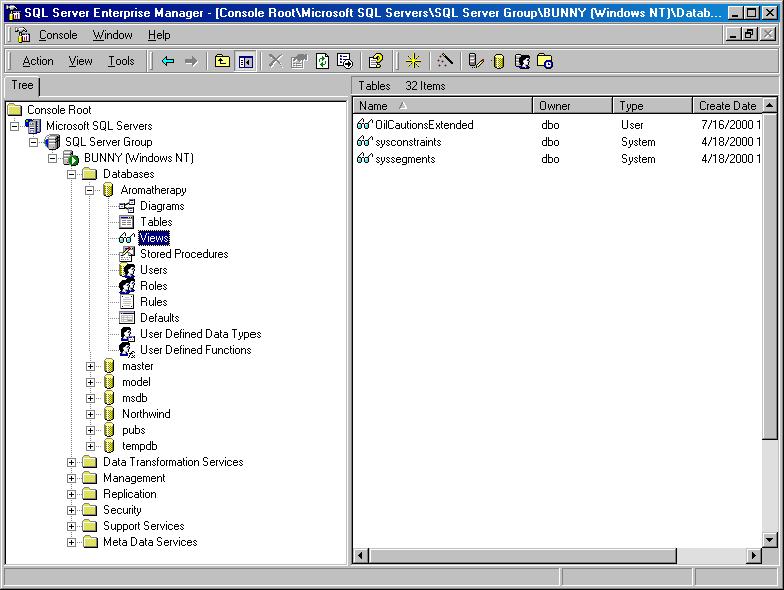The width and height of the screenshot is (784, 590).
Task: Select the Views glasses icon in tree
Action: [127, 238]
